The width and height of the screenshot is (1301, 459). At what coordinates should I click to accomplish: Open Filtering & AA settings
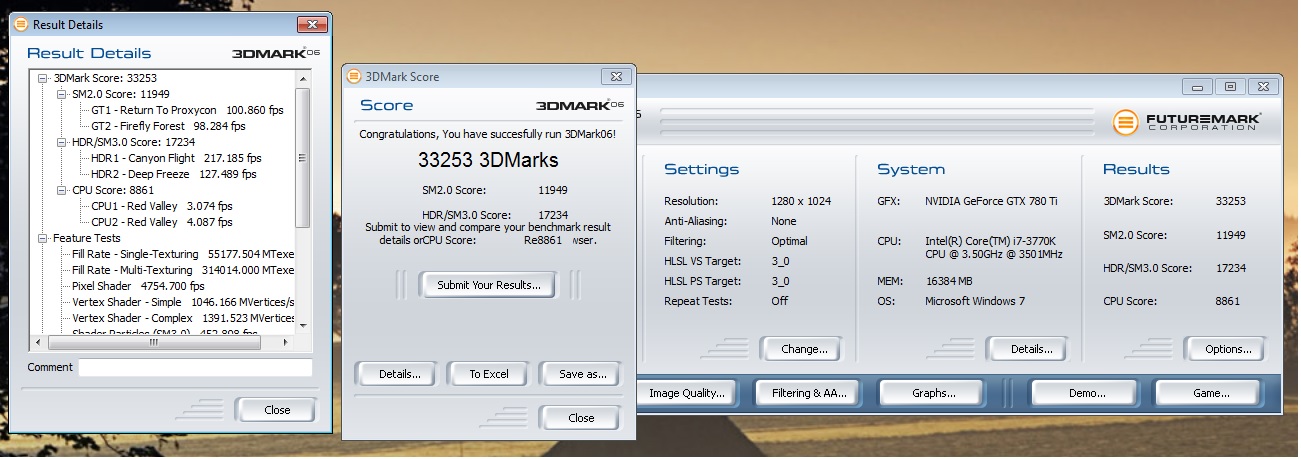point(809,393)
